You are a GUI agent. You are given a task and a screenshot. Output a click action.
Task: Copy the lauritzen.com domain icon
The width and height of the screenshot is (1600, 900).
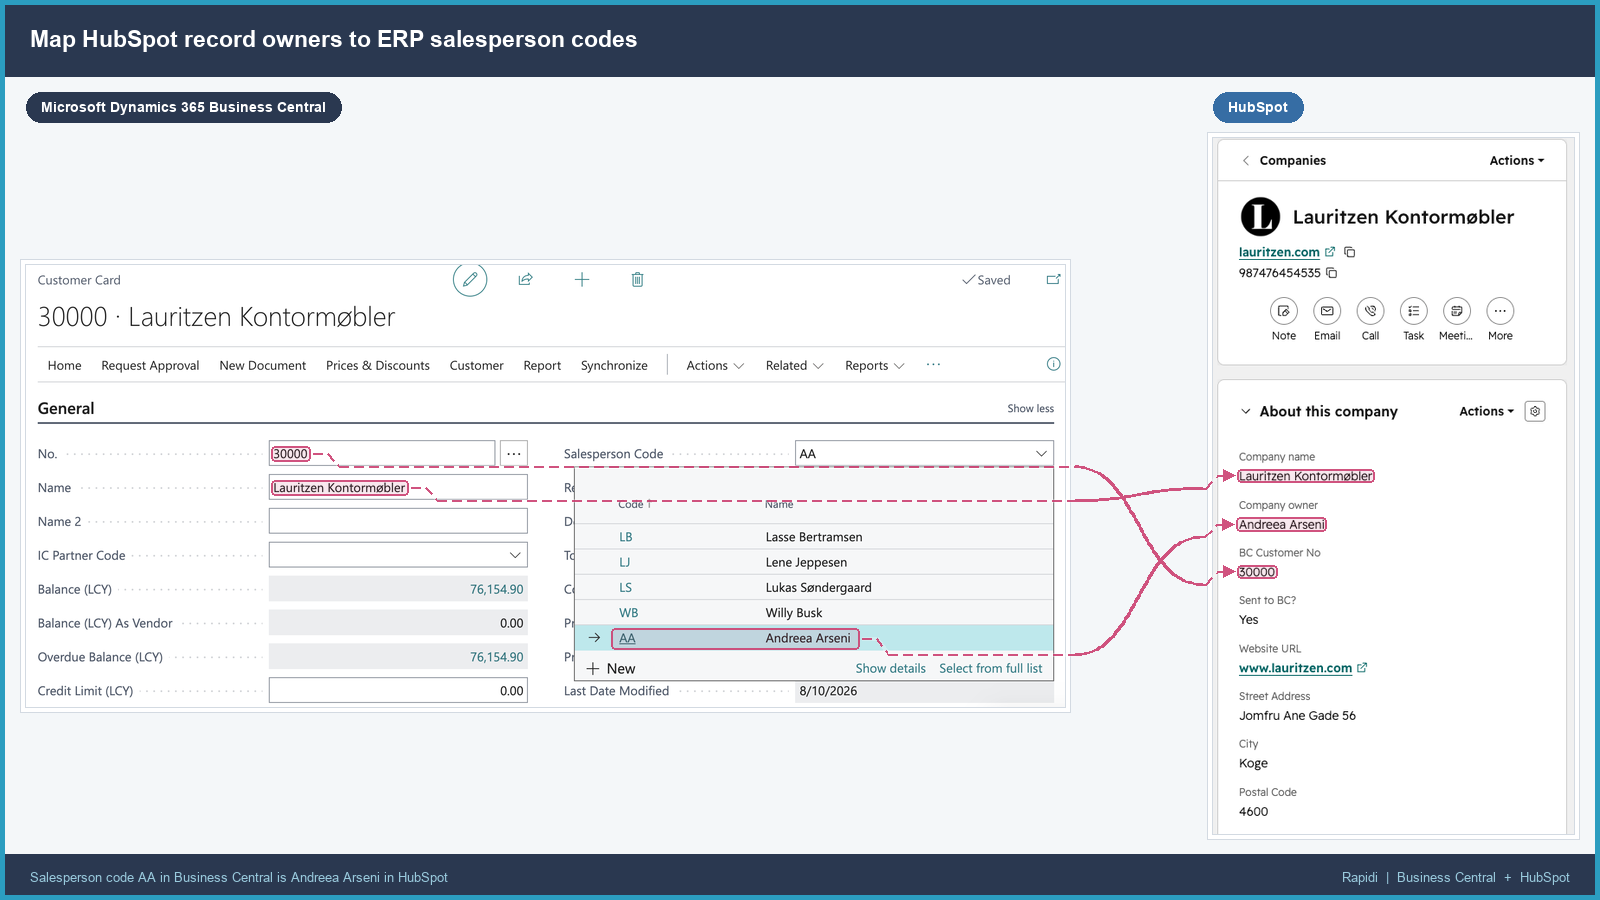pyautogui.click(x=1350, y=252)
